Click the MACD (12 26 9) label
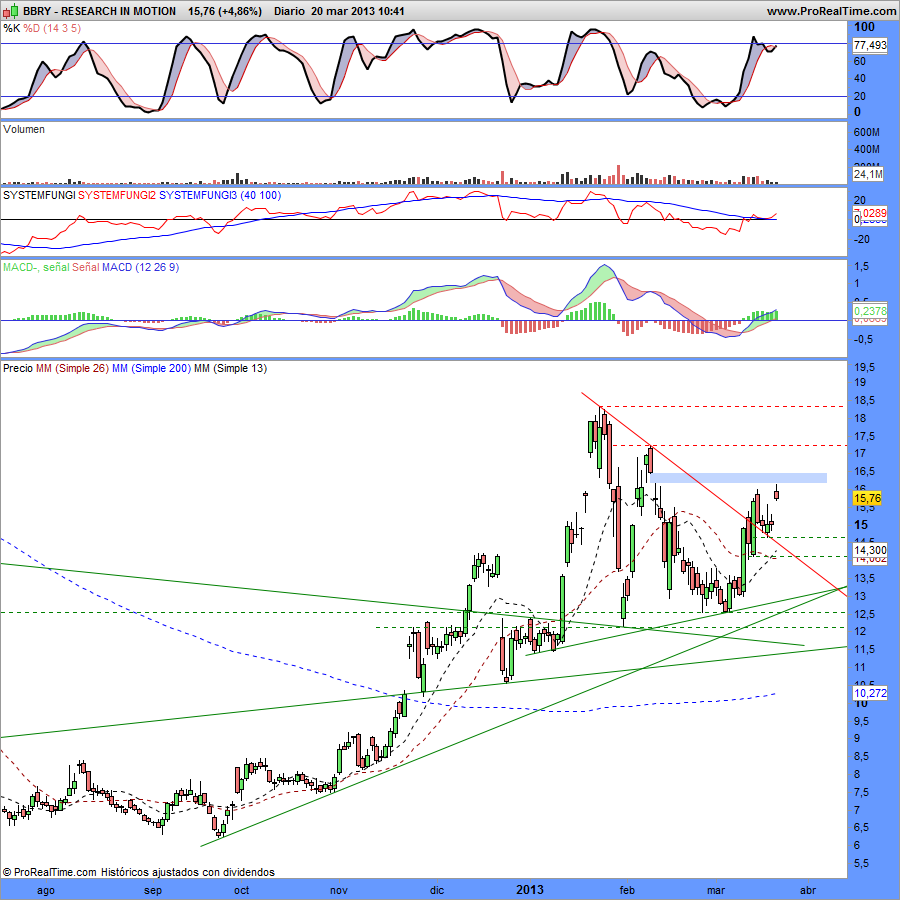900x900 pixels. click(x=141, y=267)
